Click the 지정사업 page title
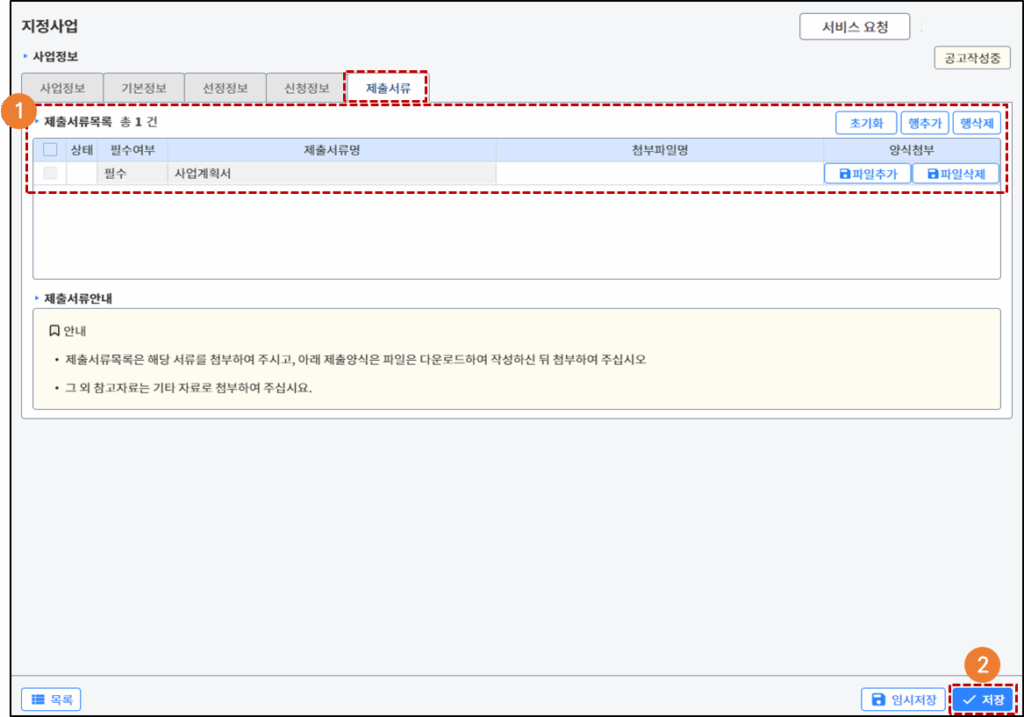This screenshot has width=1024, height=717. (50, 26)
